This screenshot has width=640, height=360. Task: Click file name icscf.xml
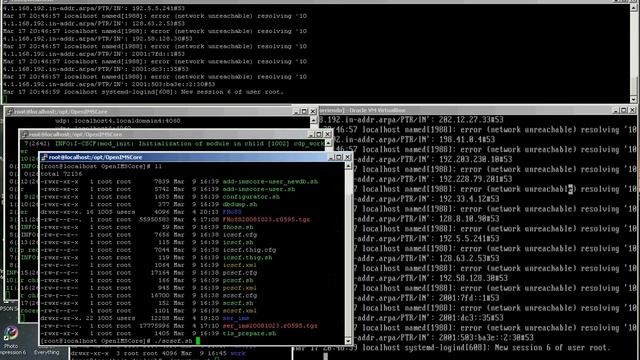(x=240, y=265)
